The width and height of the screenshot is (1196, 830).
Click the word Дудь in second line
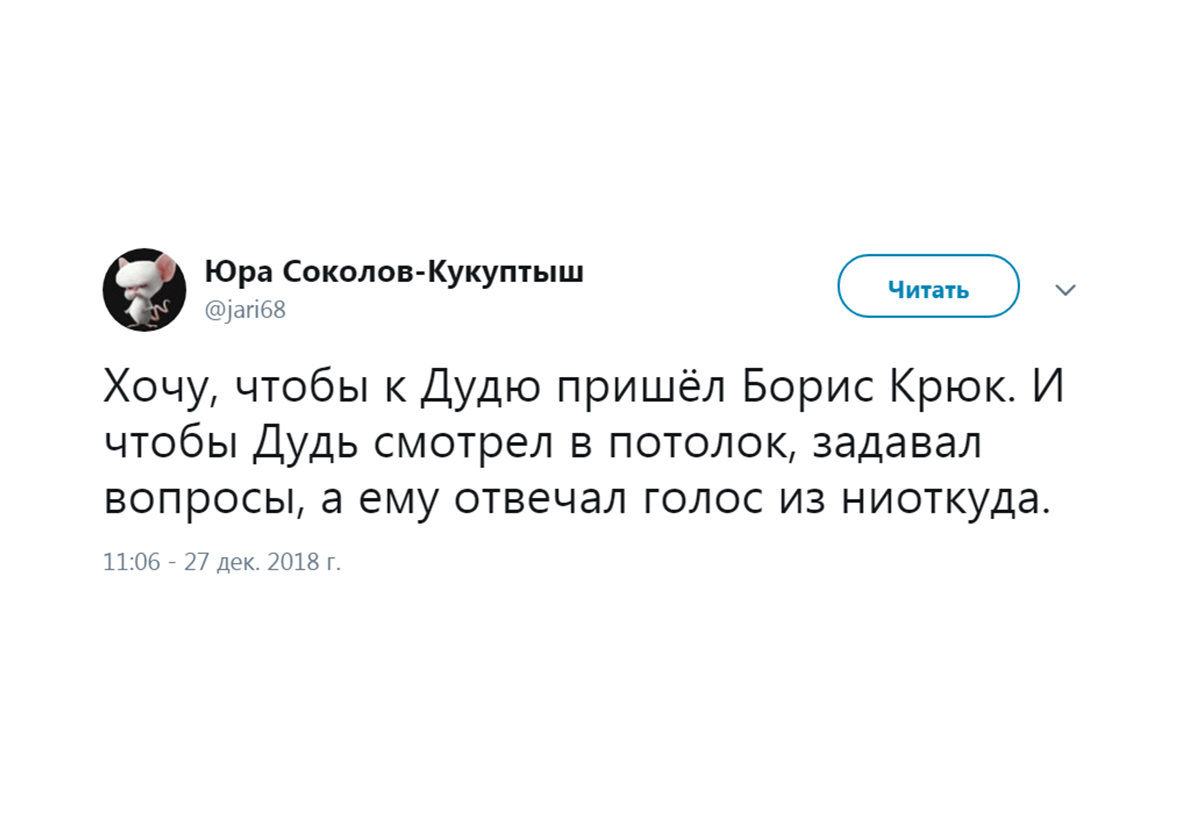click(x=305, y=444)
